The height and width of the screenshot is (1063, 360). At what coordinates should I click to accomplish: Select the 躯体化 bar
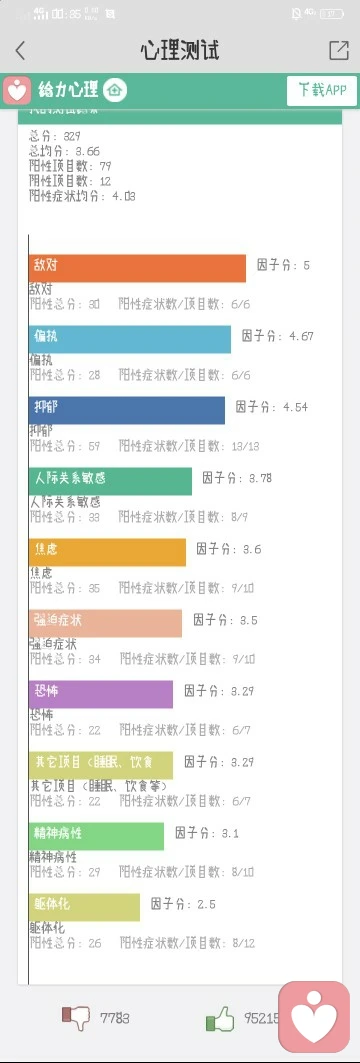click(x=85, y=907)
